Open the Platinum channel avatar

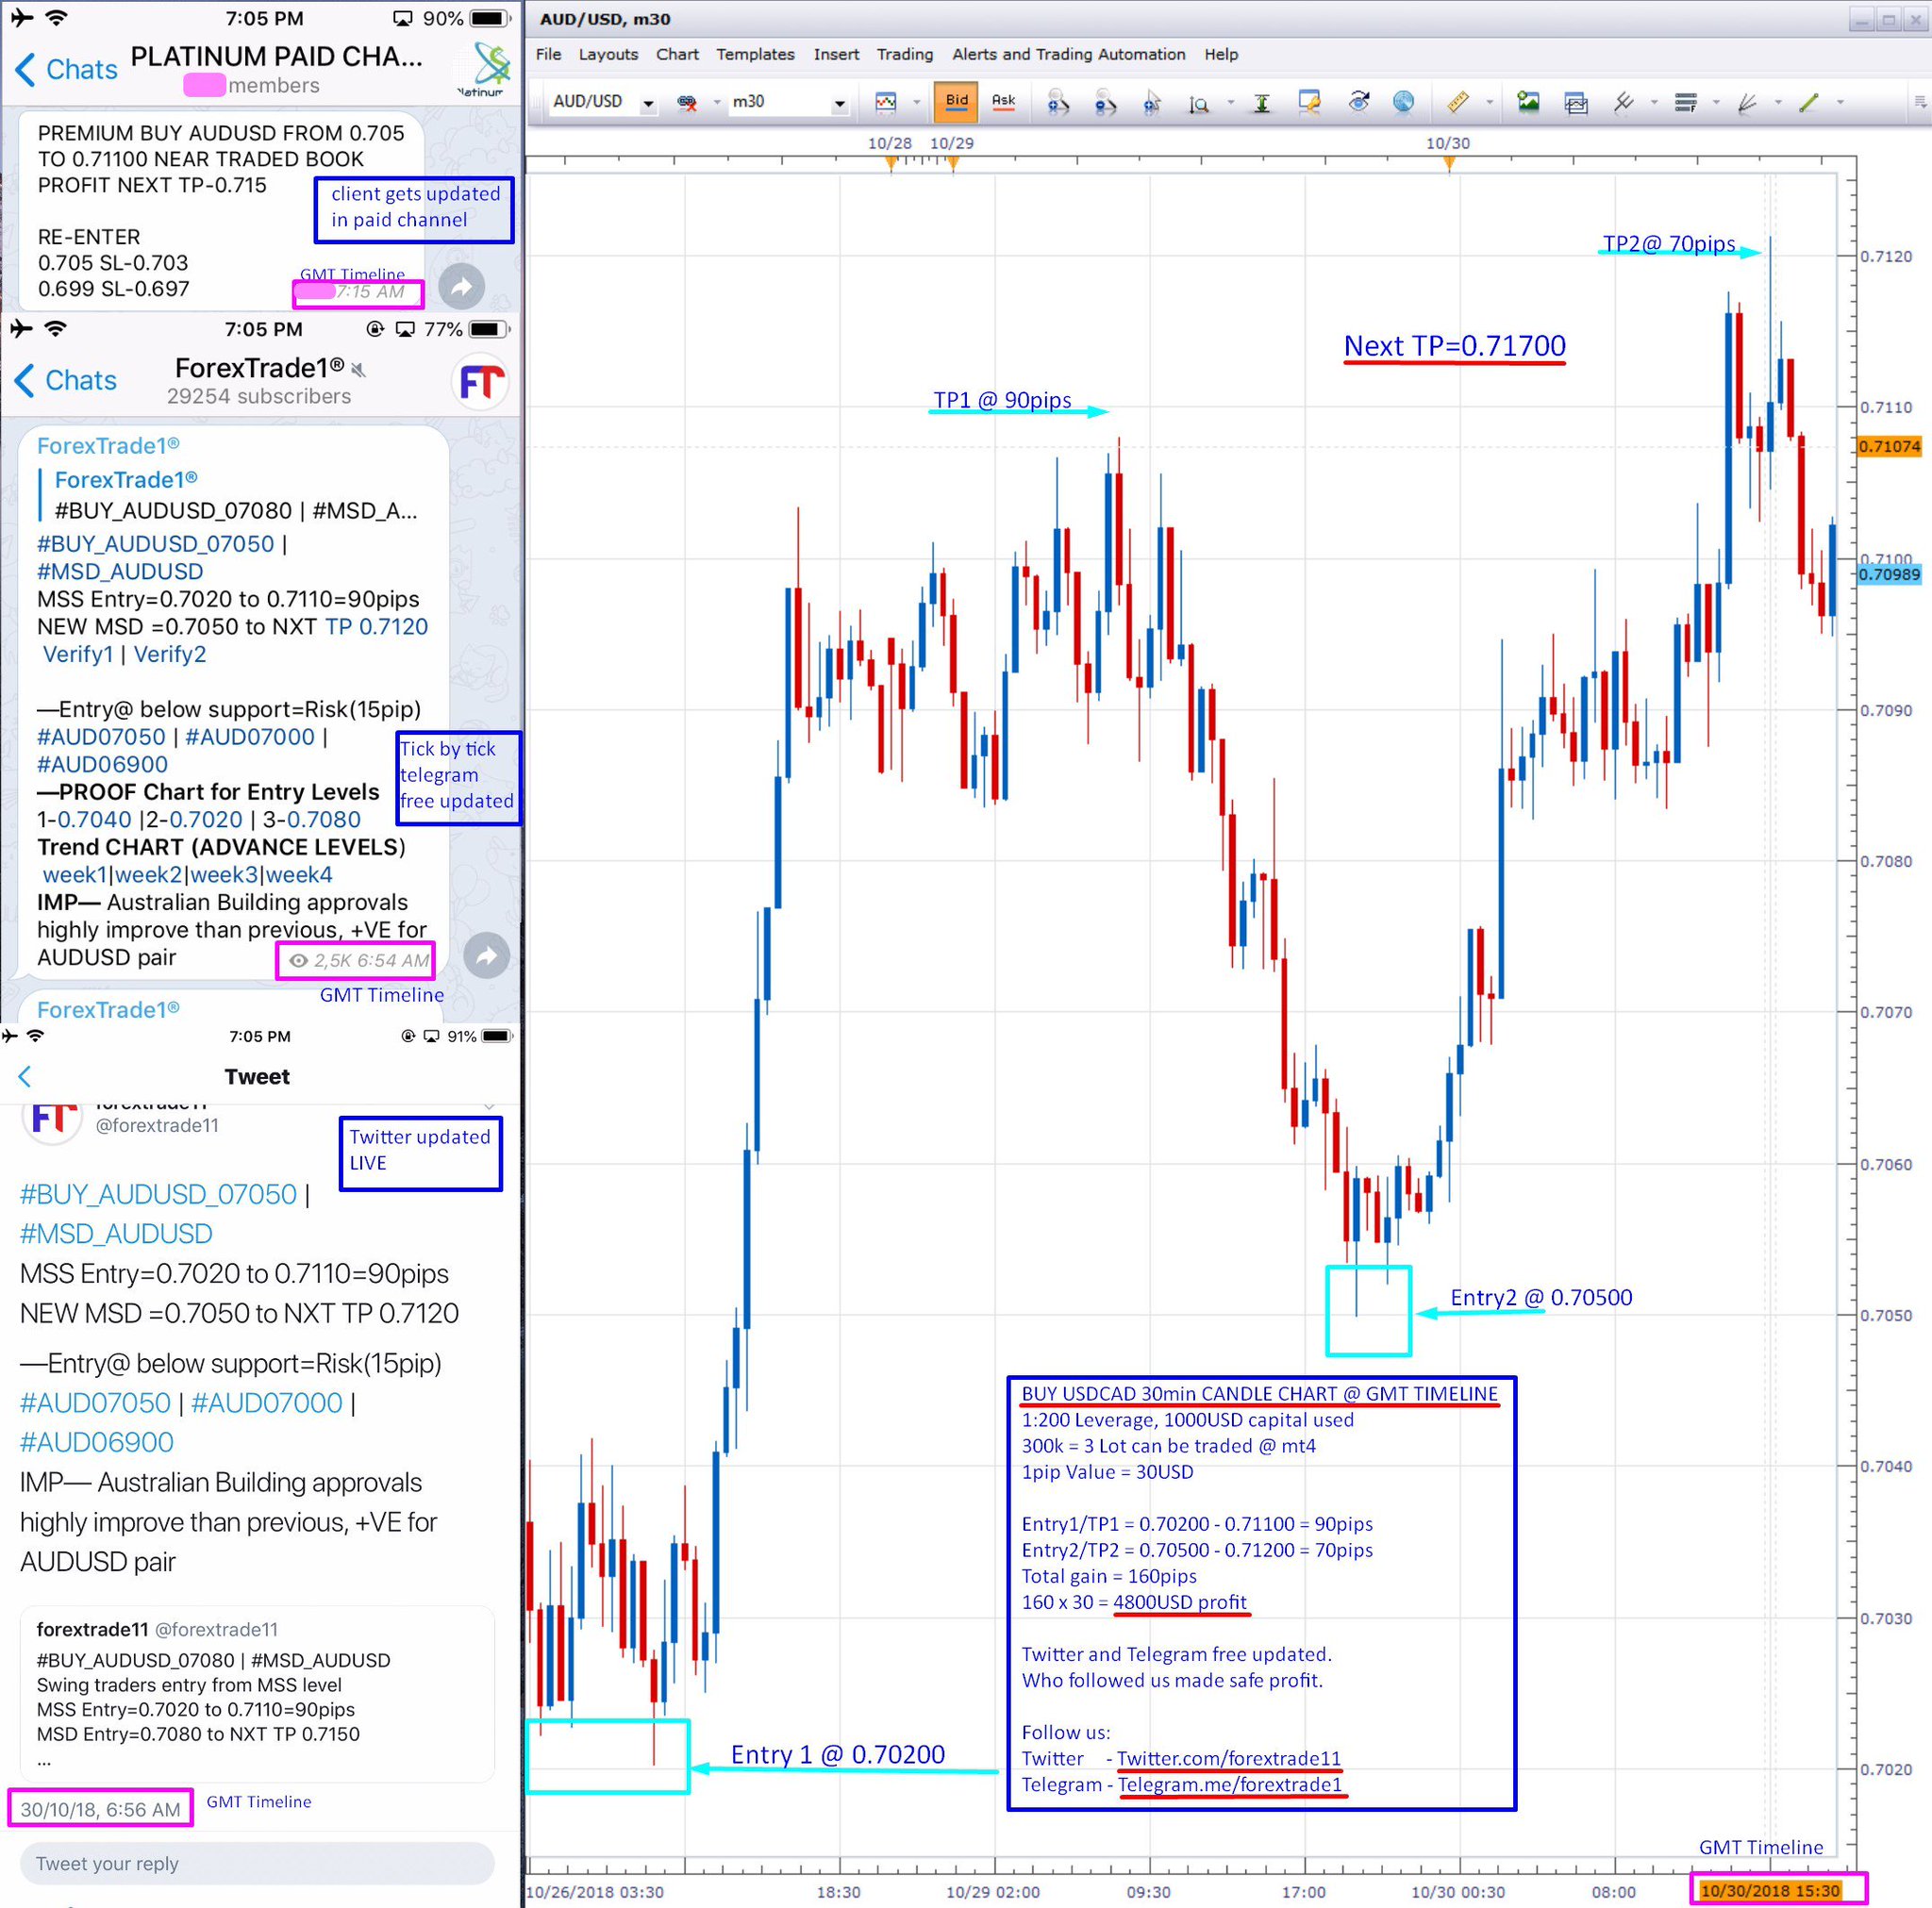click(484, 68)
